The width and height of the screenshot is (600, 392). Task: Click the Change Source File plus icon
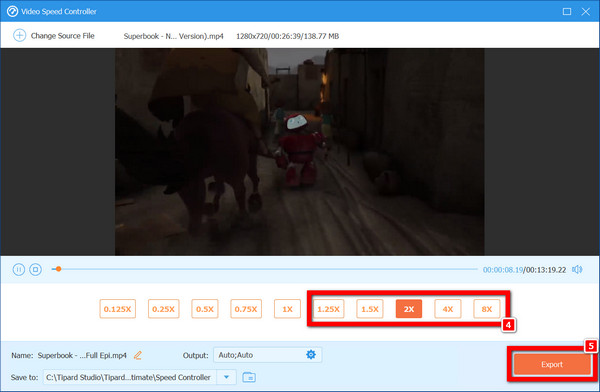point(19,36)
